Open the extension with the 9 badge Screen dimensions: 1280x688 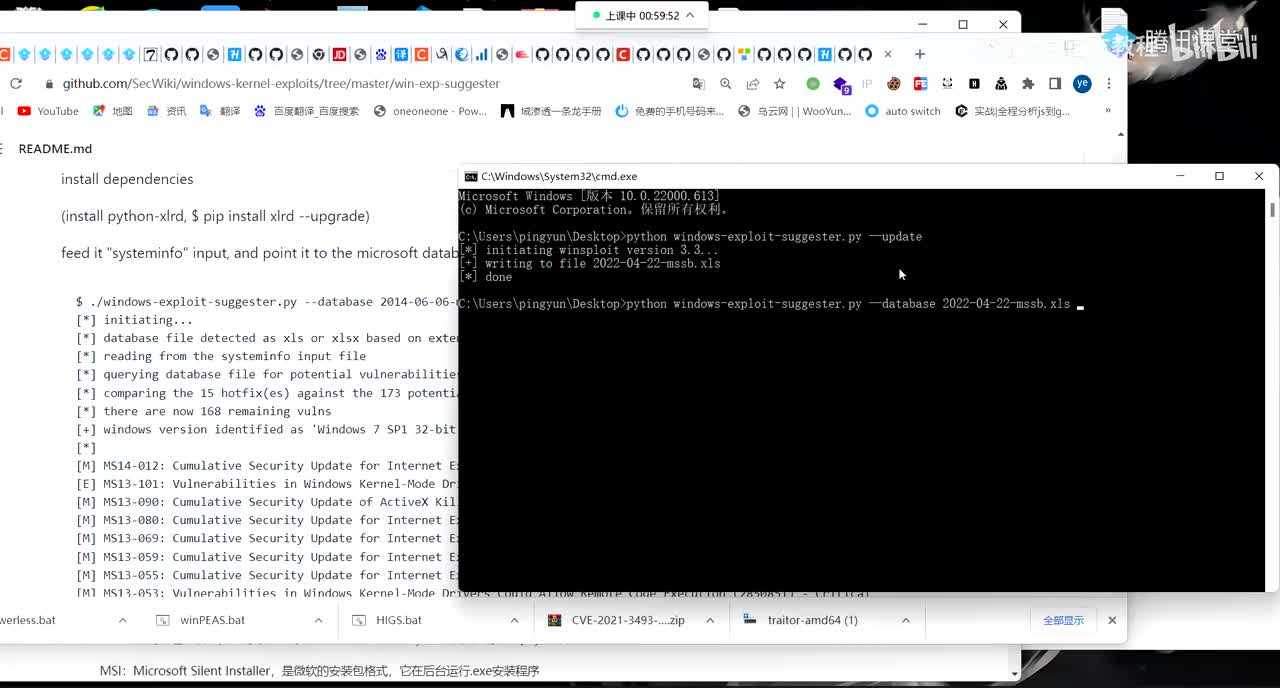tap(841, 85)
